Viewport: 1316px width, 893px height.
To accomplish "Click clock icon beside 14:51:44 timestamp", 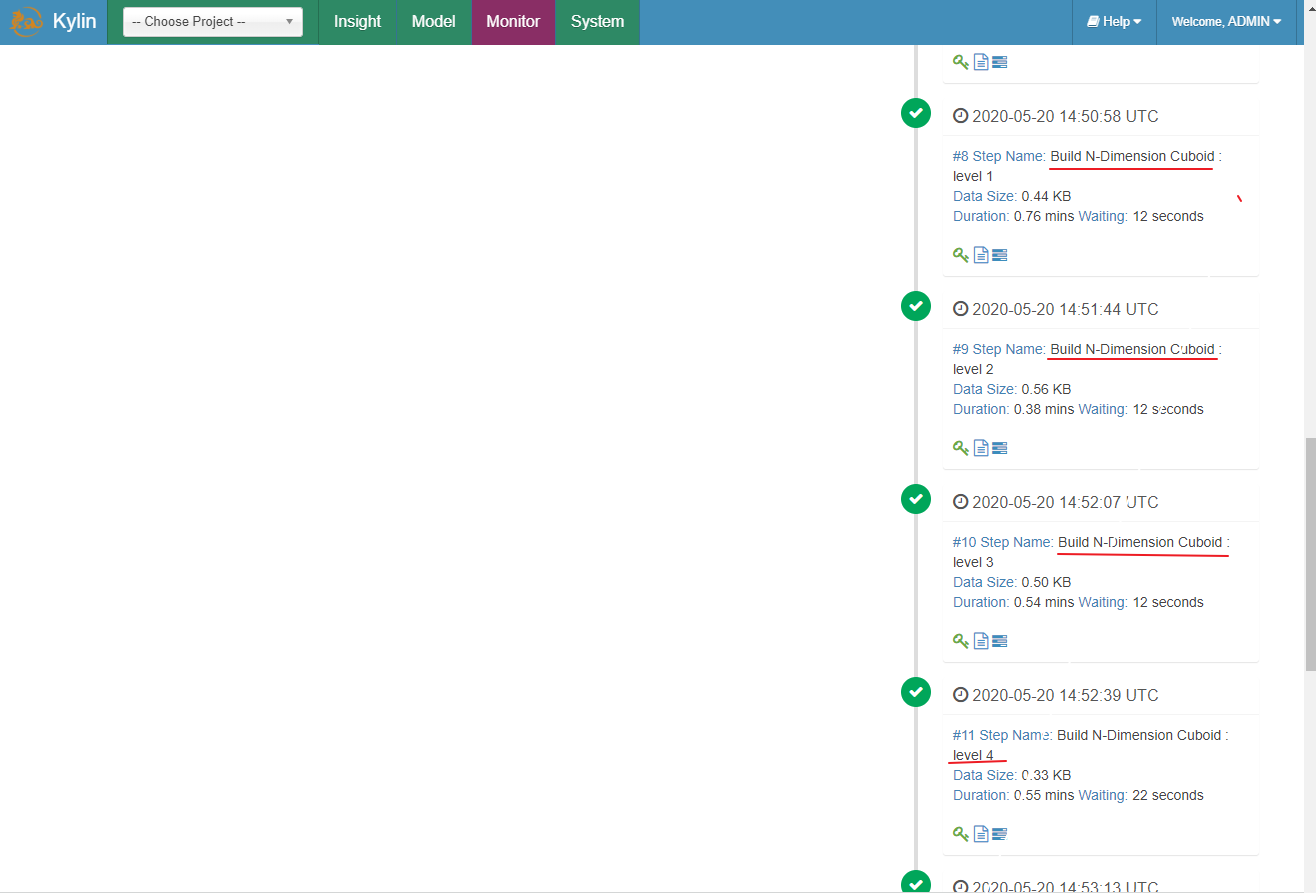I will (960, 309).
